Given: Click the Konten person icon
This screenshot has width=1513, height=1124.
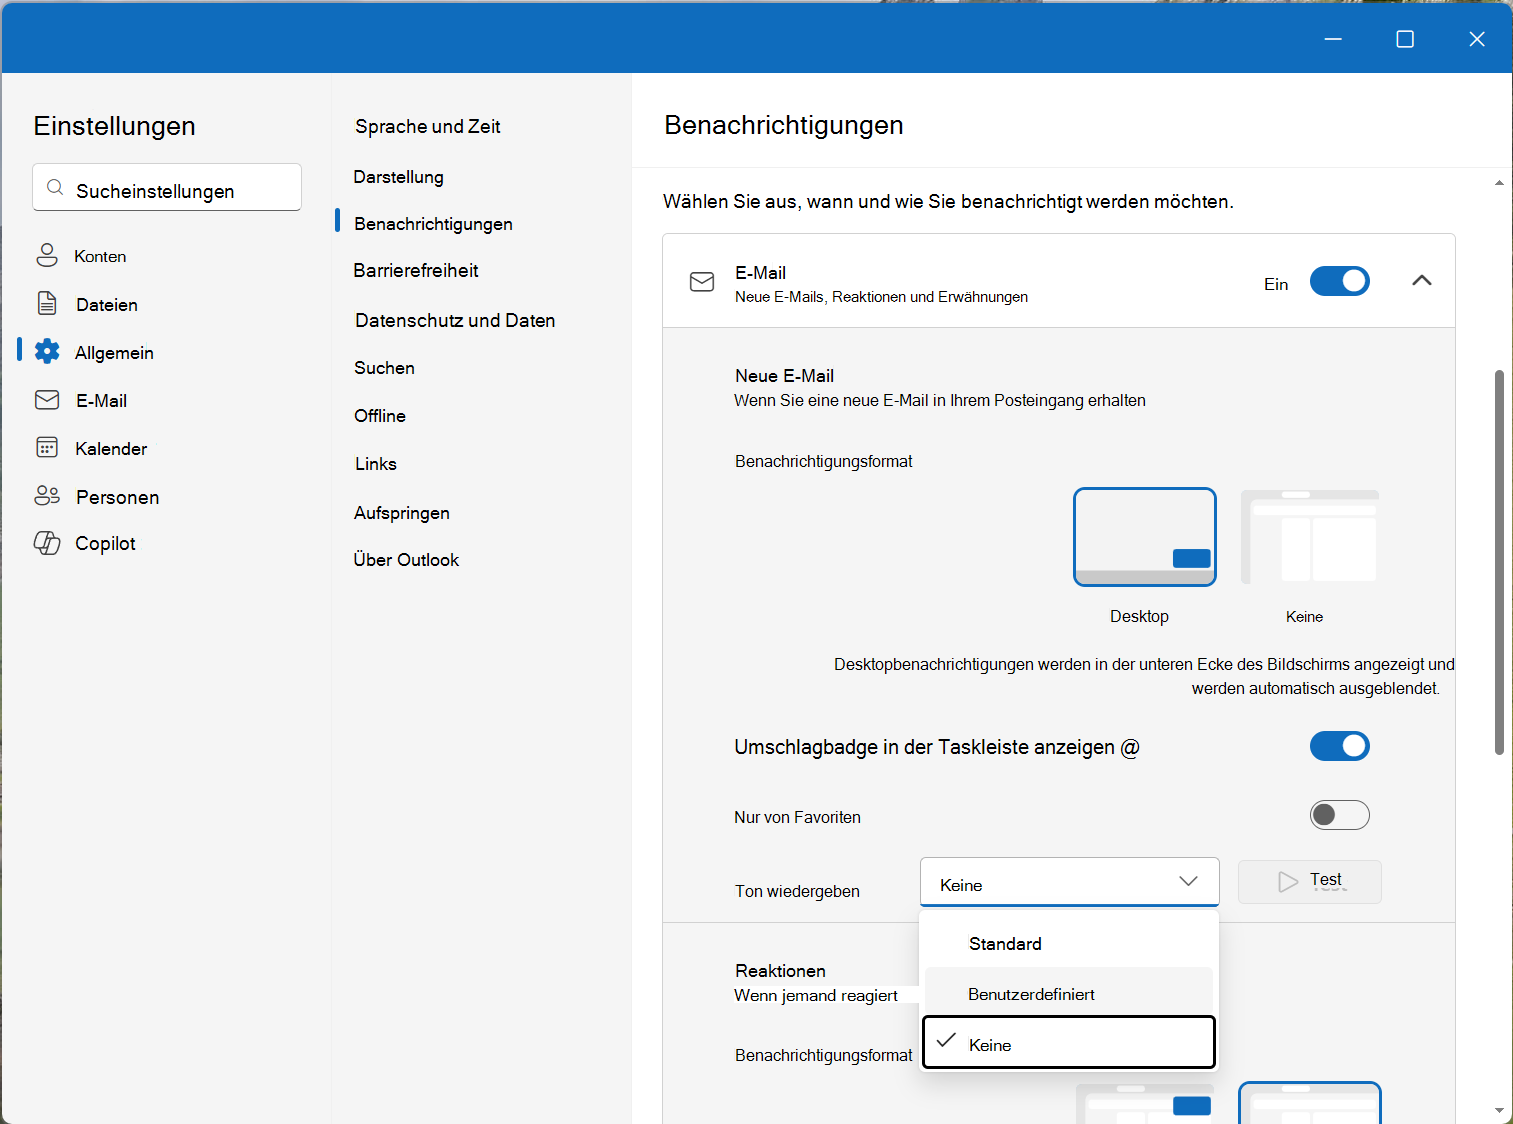Looking at the screenshot, I should tap(47, 255).
